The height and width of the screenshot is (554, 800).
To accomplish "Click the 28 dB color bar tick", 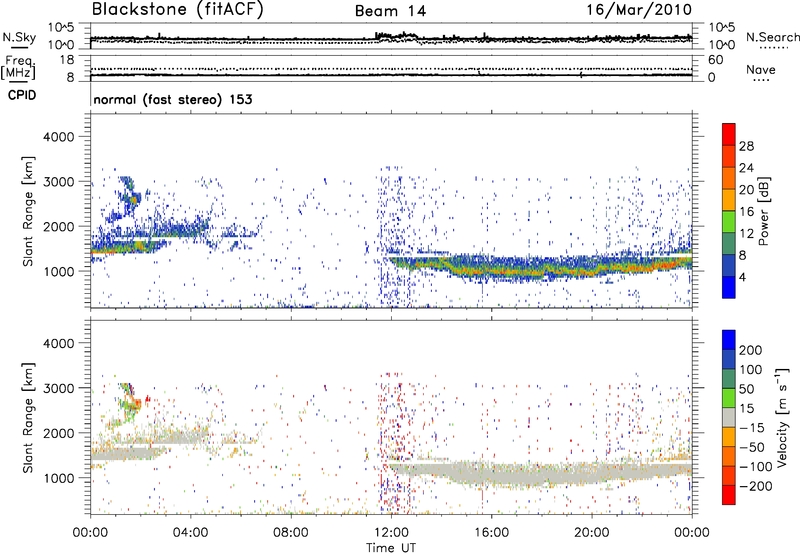I will pos(746,146).
